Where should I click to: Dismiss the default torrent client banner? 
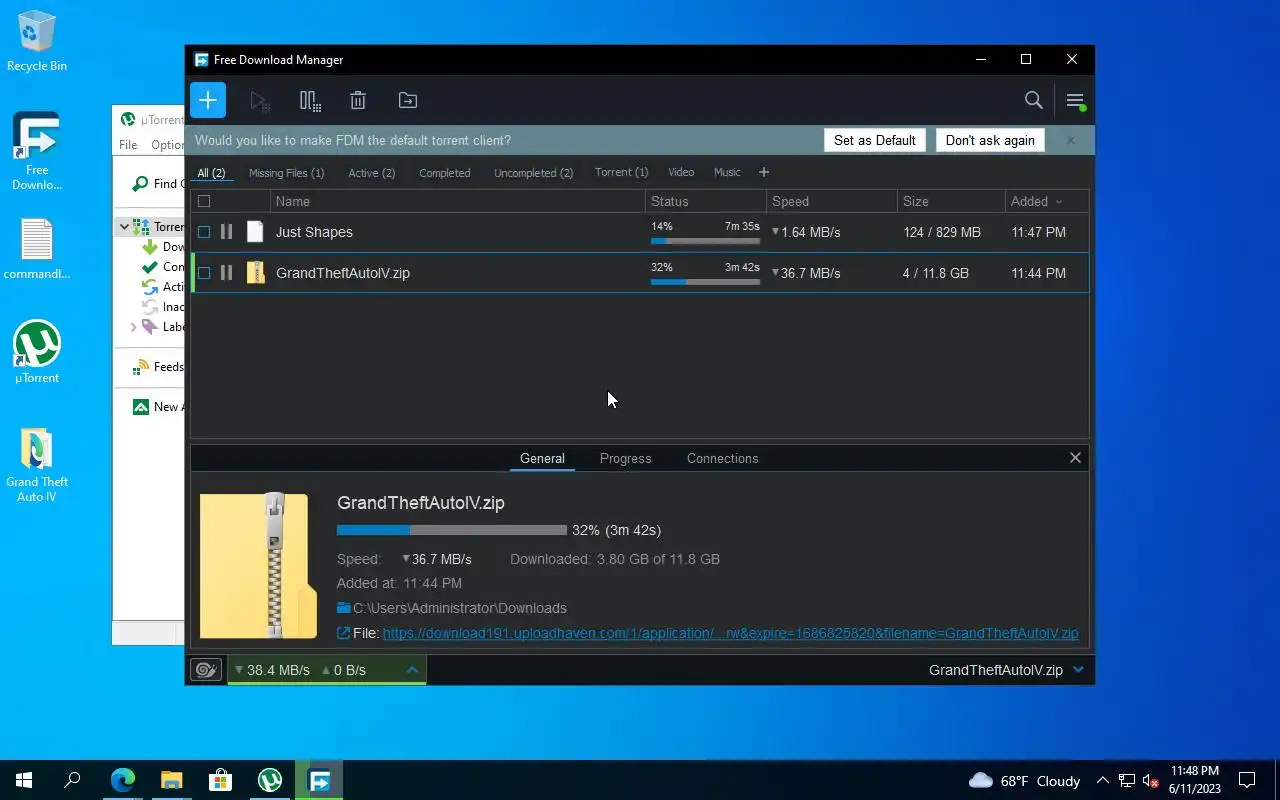point(1070,140)
